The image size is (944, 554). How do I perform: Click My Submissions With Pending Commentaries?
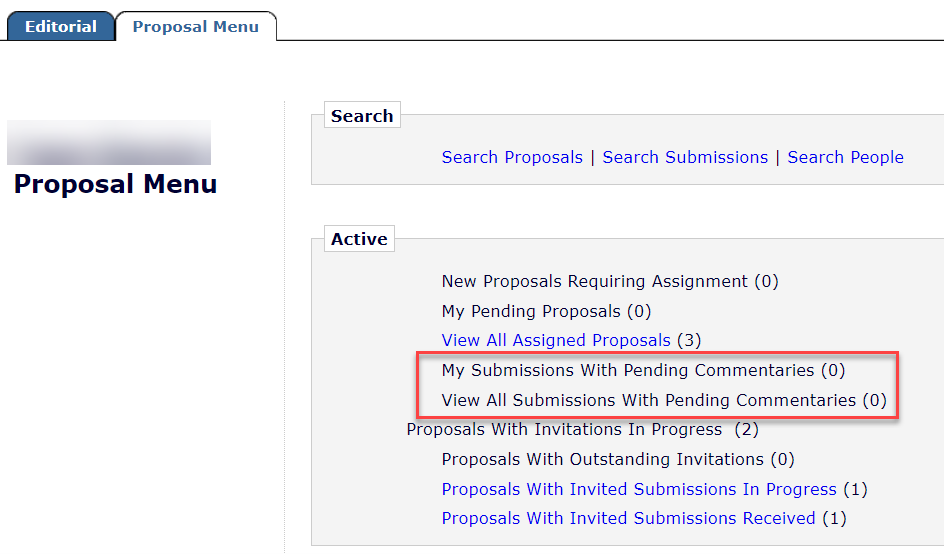pos(628,370)
